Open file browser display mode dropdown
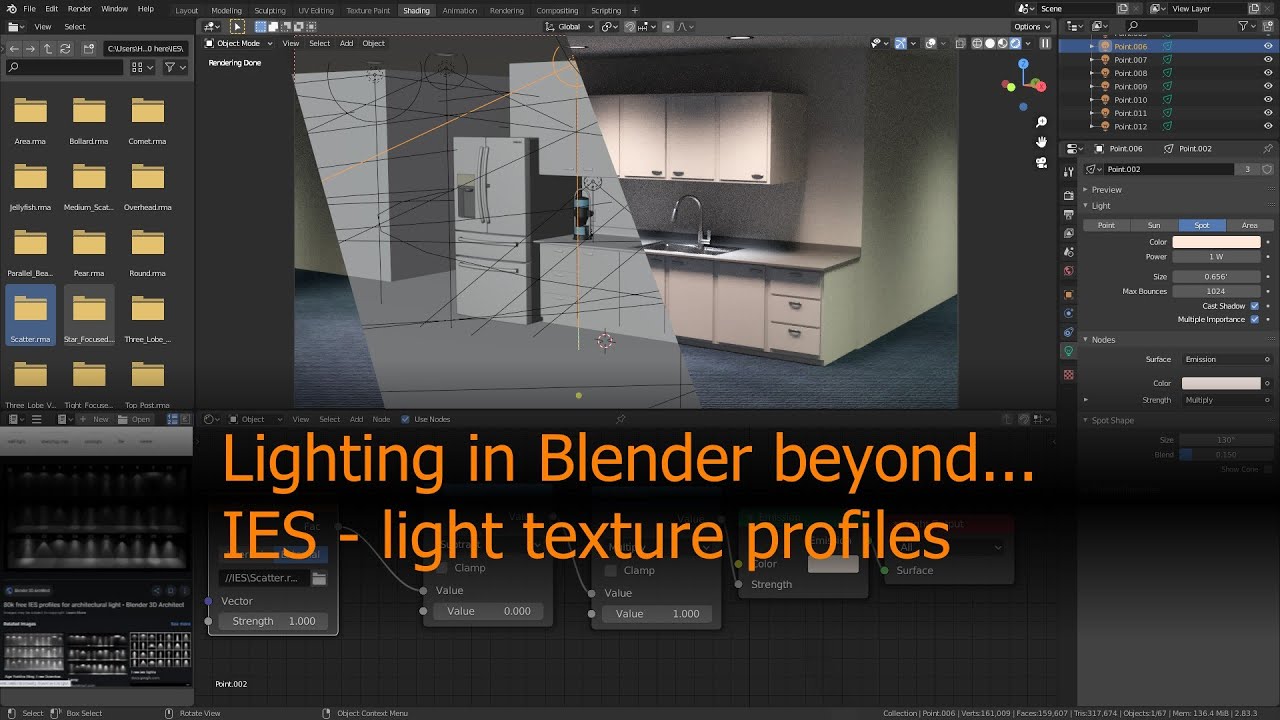The height and width of the screenshot is (720, 1280). 143,67
